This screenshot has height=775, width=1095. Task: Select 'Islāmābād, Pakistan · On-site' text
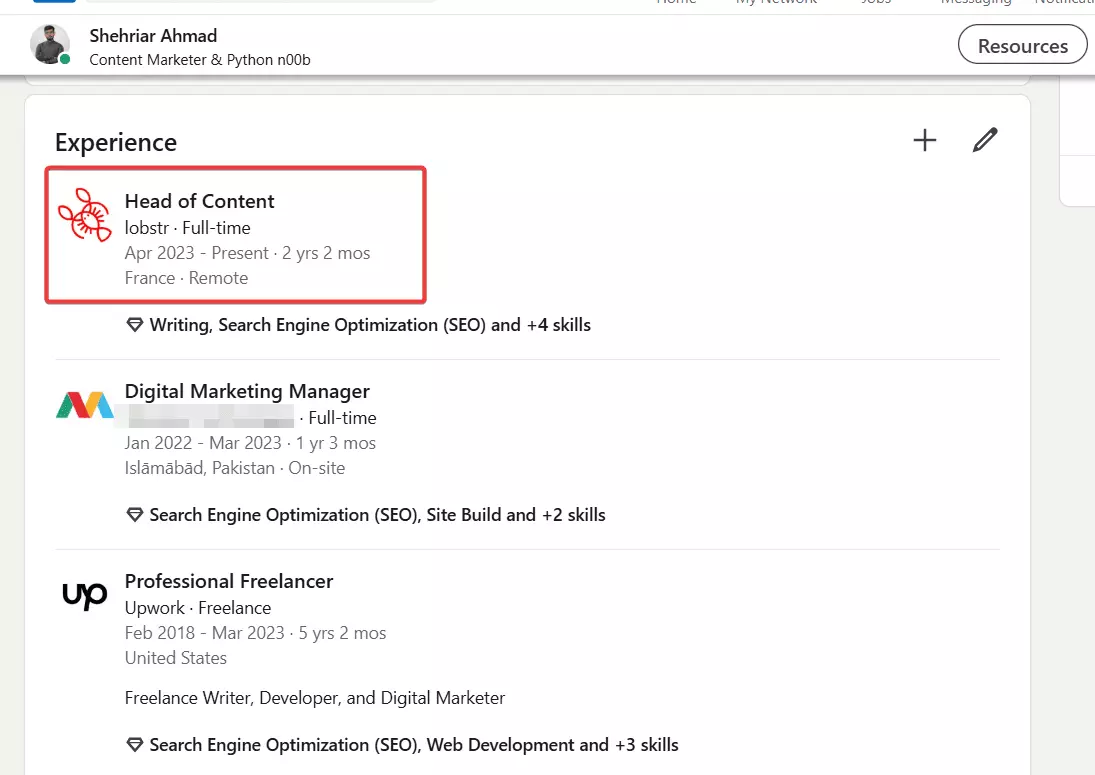click(x=235, y=468)
